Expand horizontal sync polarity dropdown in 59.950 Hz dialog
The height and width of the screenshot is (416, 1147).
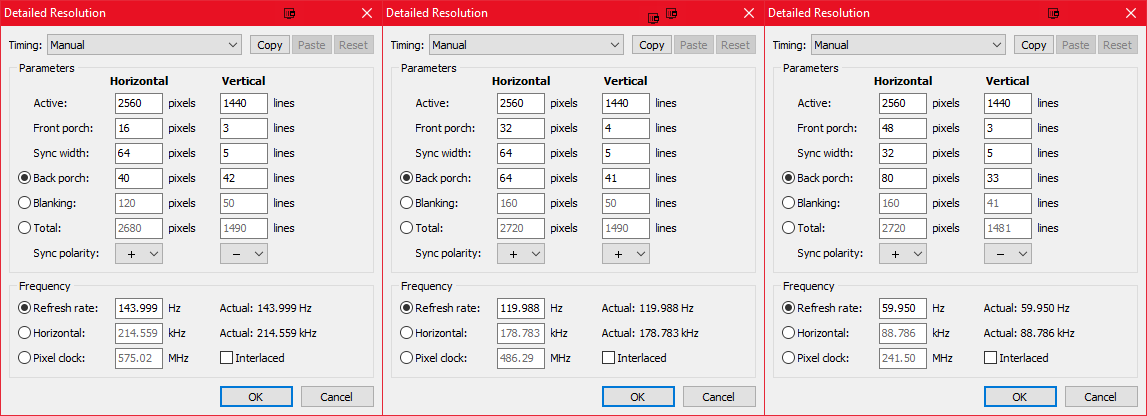click(x=903, y=254)
